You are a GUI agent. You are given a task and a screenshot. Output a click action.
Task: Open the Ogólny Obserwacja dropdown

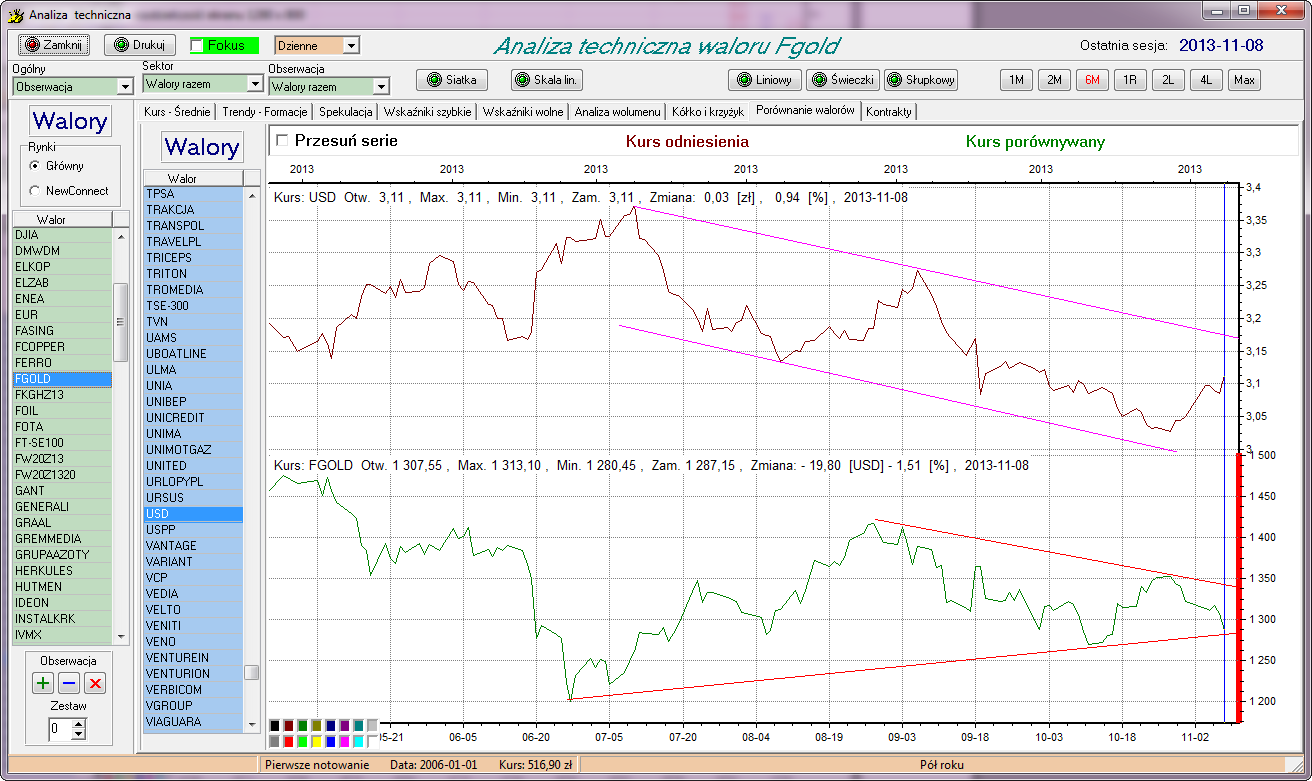pyautogui.click(x=125, y=87)
